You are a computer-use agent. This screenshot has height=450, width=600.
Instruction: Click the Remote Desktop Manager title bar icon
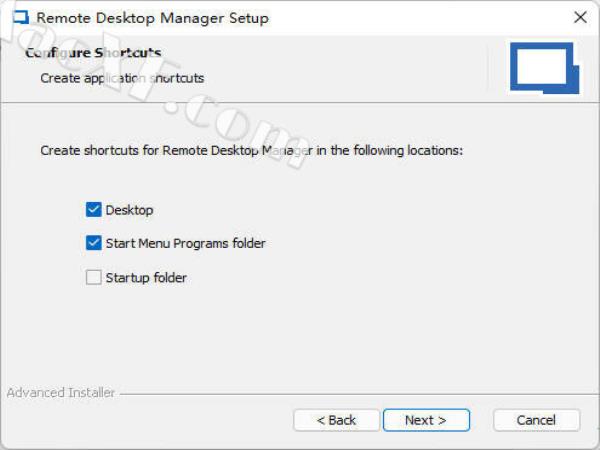[x=18, y=18]
